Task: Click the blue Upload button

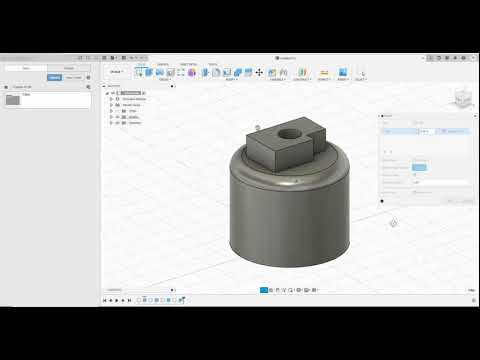Action: coord(54,78)
